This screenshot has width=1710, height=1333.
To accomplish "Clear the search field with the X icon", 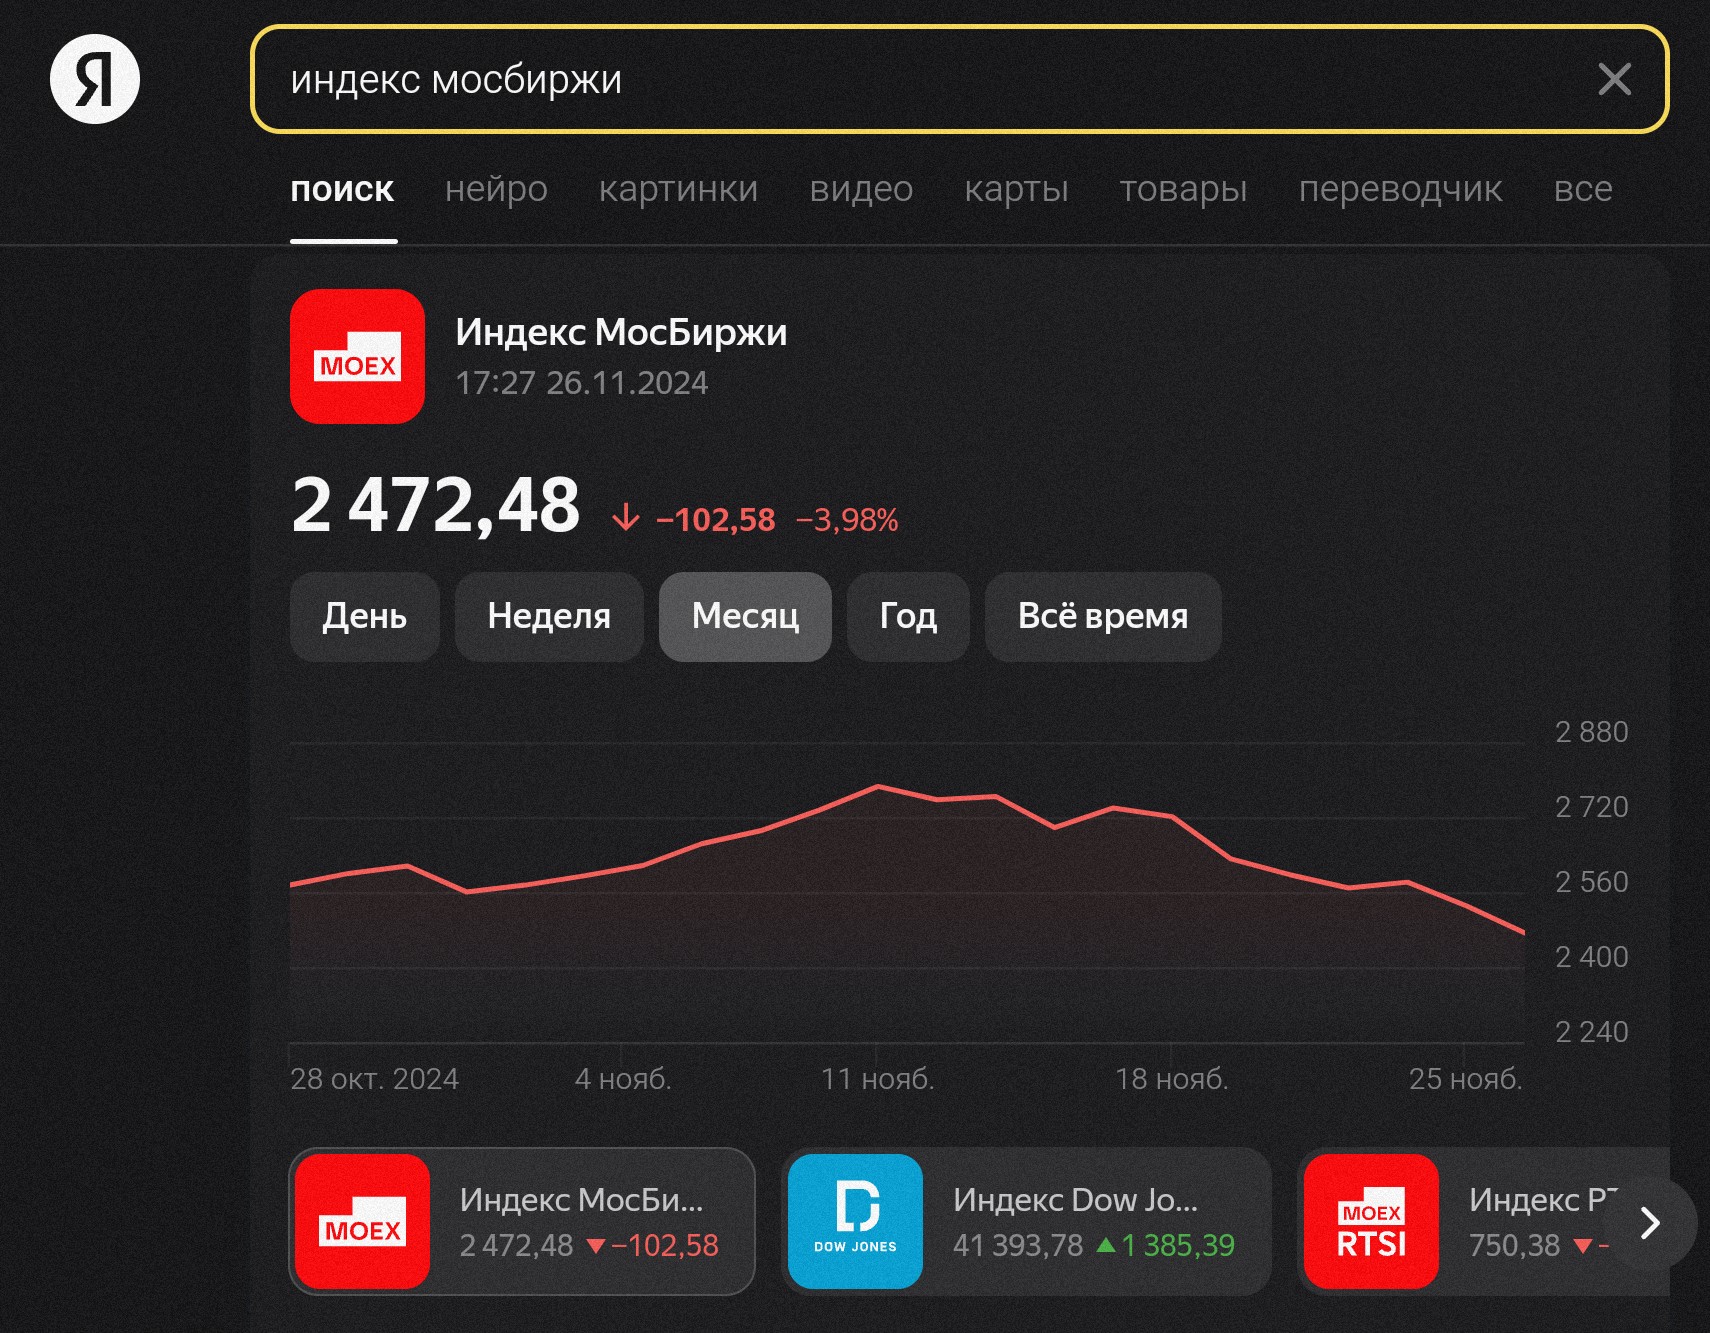I will point(1614,79).
